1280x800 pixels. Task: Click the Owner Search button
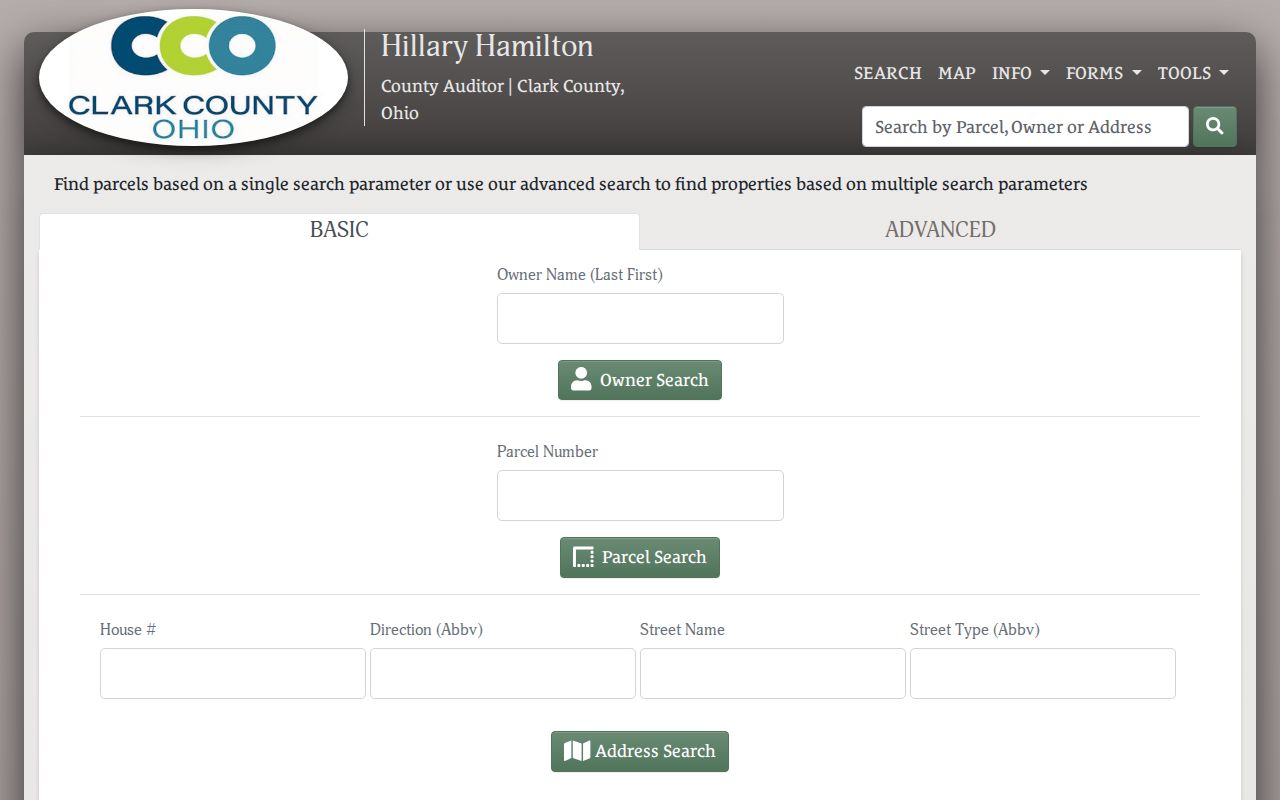(640, 380)
